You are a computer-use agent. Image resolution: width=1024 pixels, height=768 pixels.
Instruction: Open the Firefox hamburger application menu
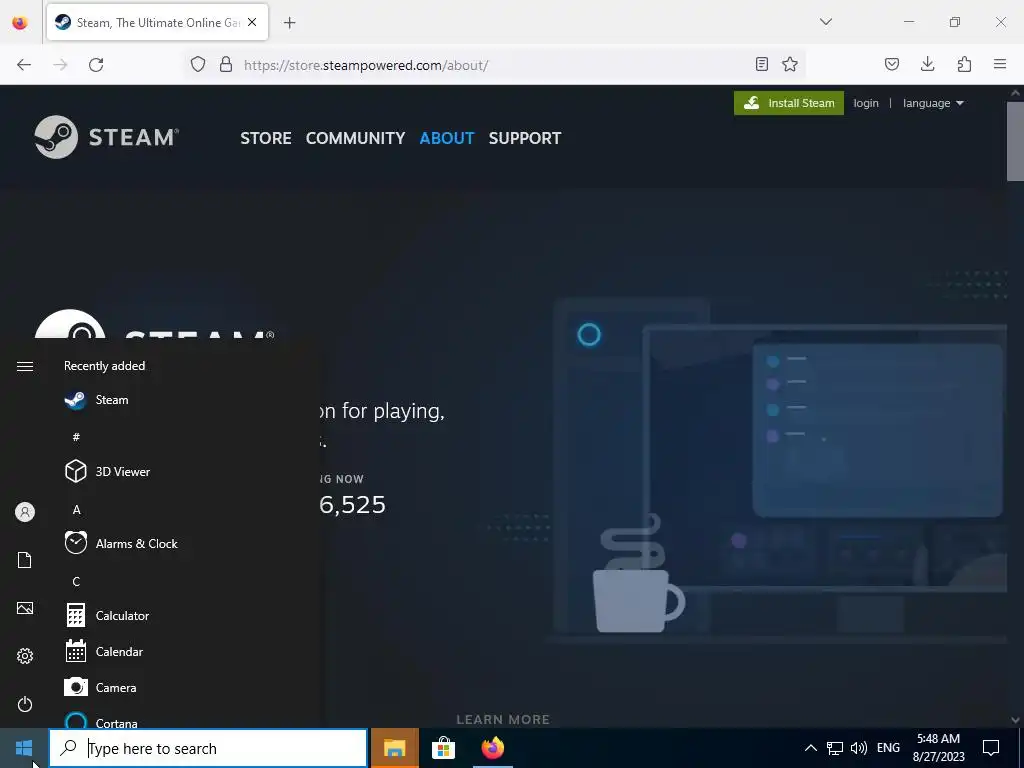tap(1000, 64)
